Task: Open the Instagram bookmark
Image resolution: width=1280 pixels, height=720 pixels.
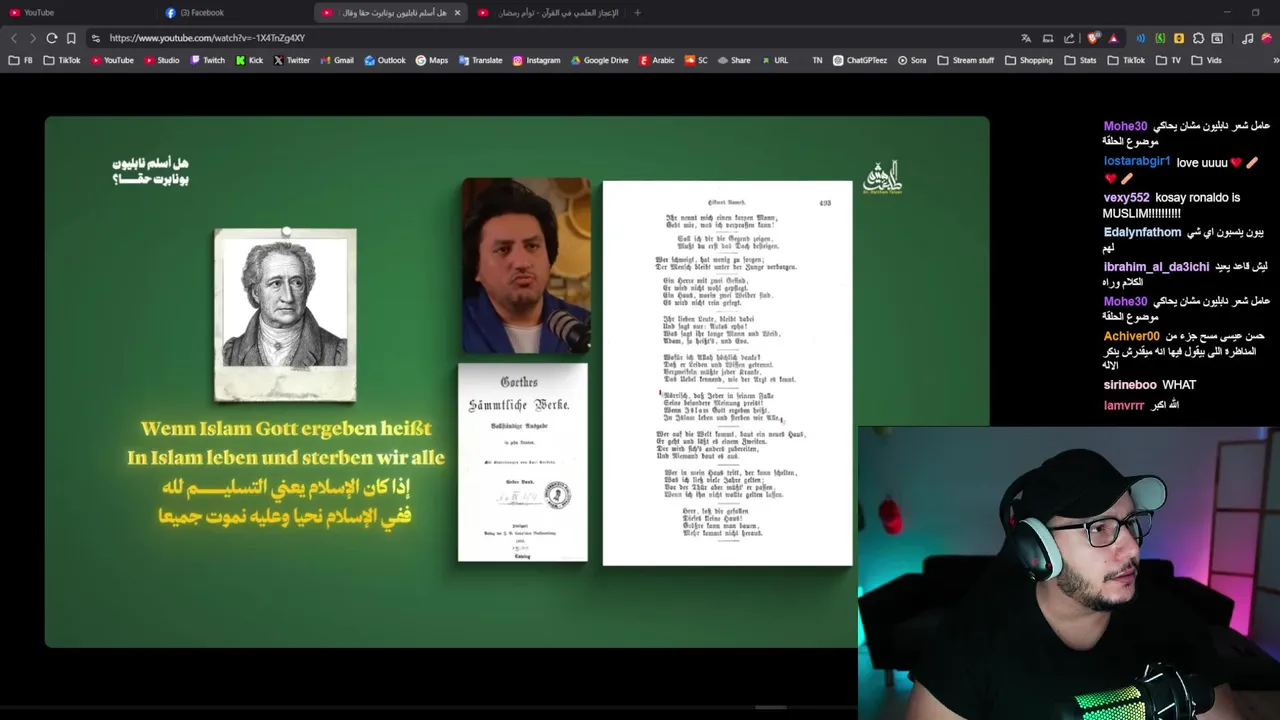Action: [x=537, y=60]
